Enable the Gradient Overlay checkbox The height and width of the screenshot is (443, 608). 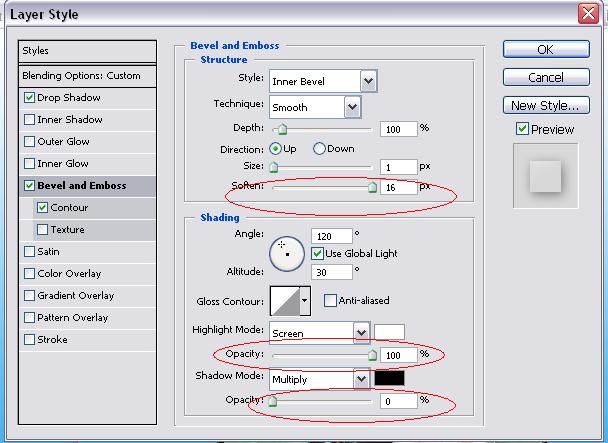point(29,296)
